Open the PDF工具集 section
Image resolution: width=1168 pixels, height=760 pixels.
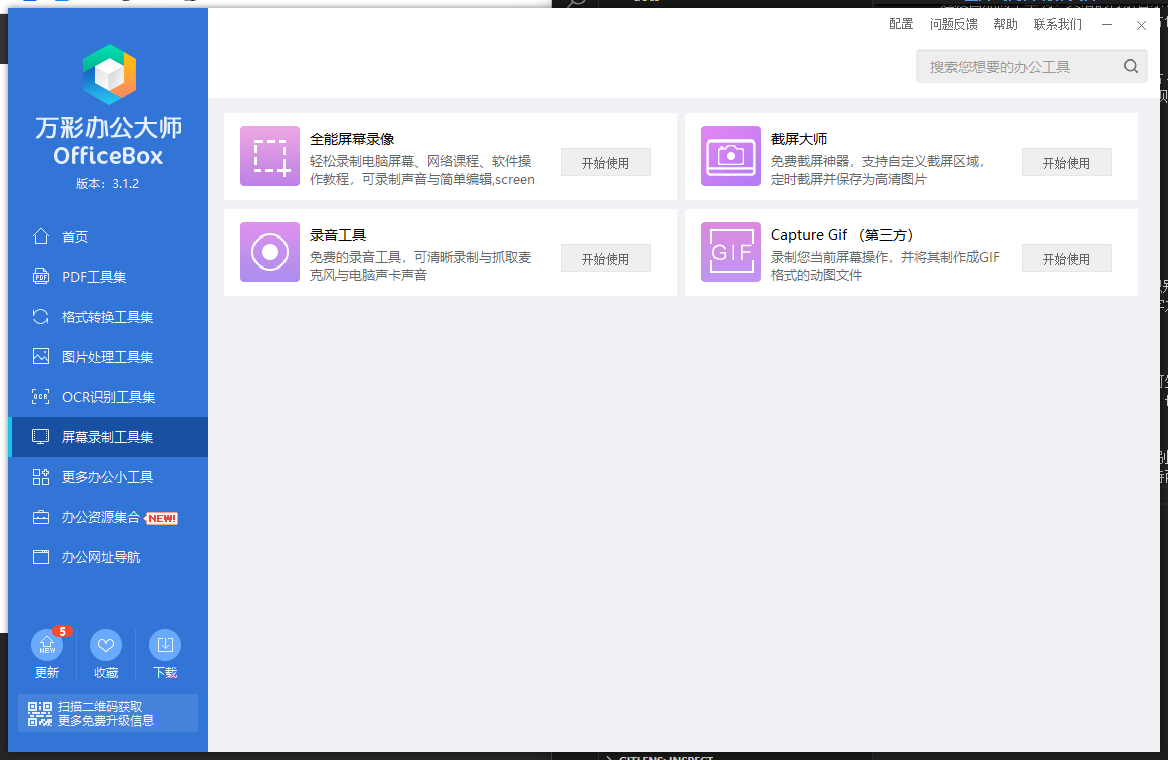point(108,276)
